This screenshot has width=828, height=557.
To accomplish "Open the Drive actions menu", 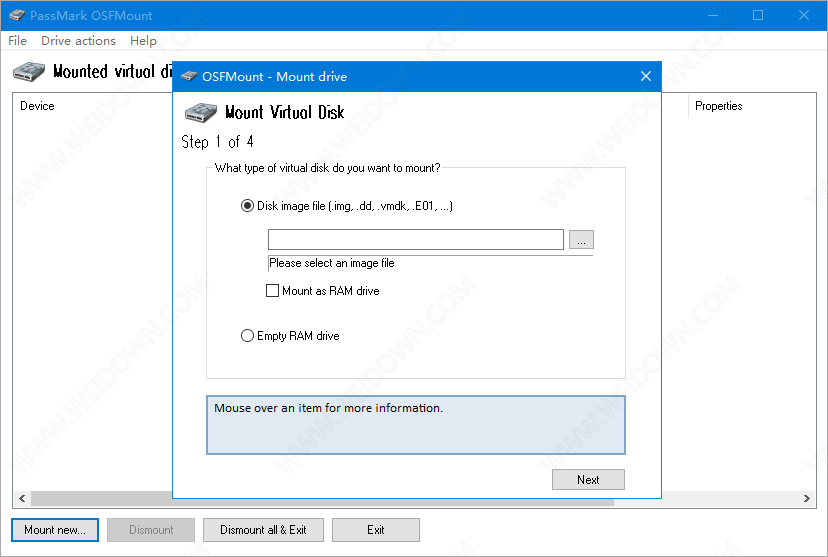I will 78,41.
